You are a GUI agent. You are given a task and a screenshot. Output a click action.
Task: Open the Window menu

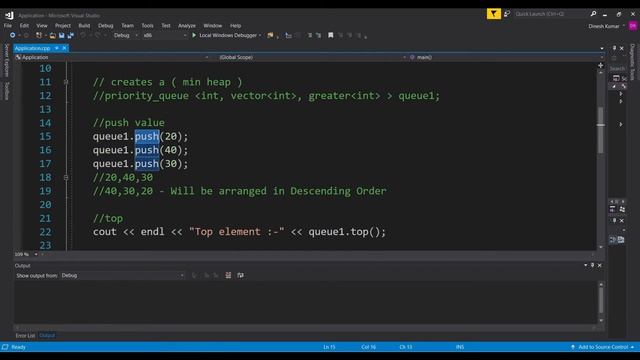click(x=213, y=26)
